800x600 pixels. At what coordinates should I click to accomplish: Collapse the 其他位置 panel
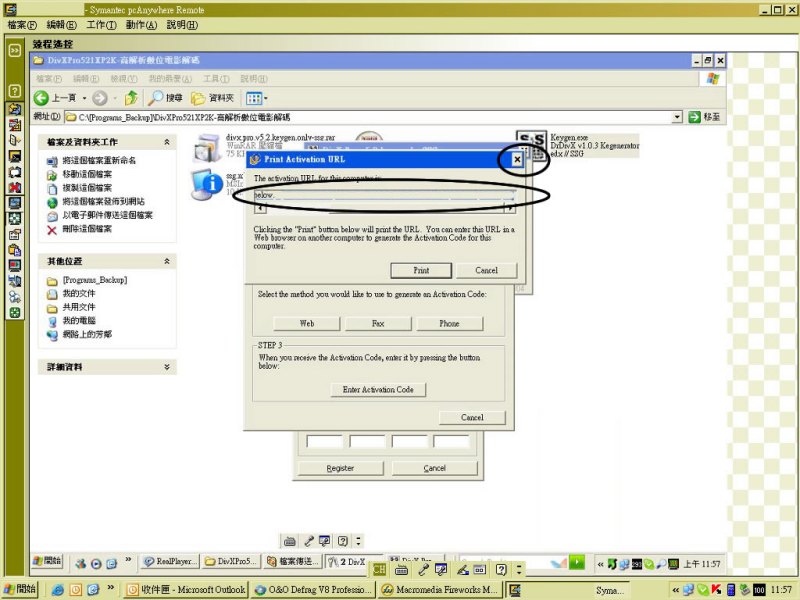tap(167, 261)
